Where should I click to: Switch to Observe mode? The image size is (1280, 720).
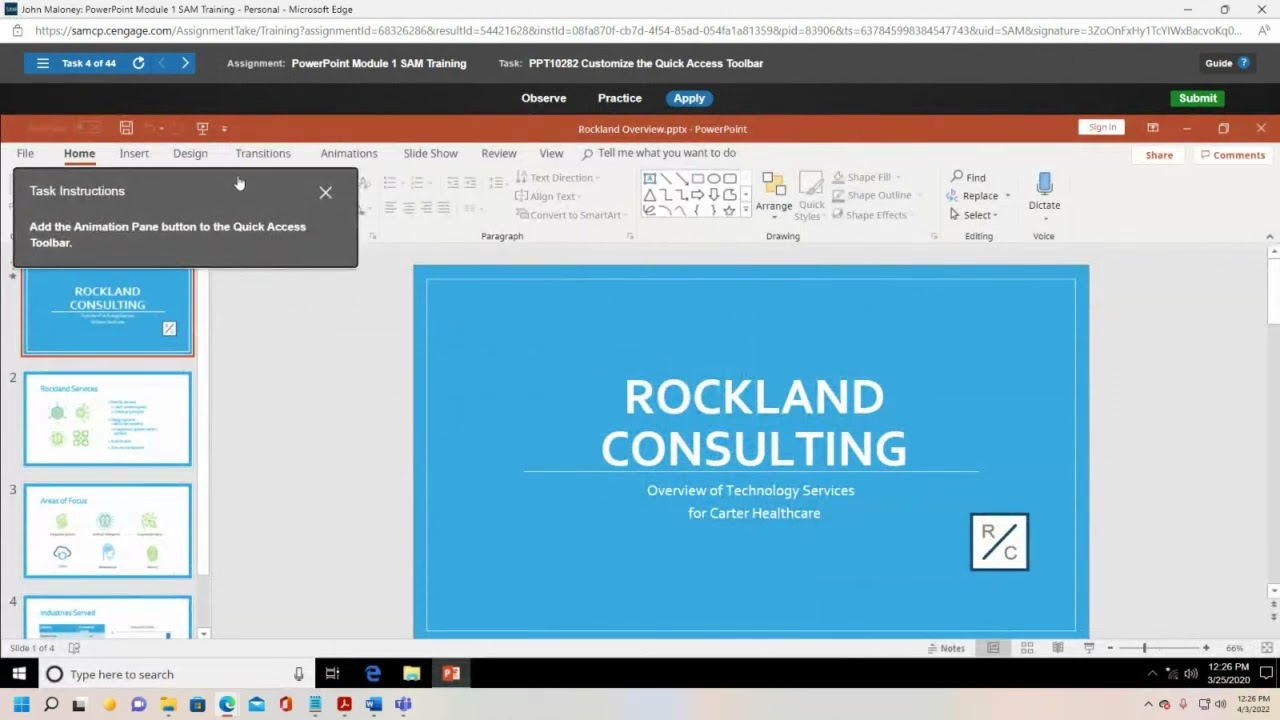coord(544,98)
